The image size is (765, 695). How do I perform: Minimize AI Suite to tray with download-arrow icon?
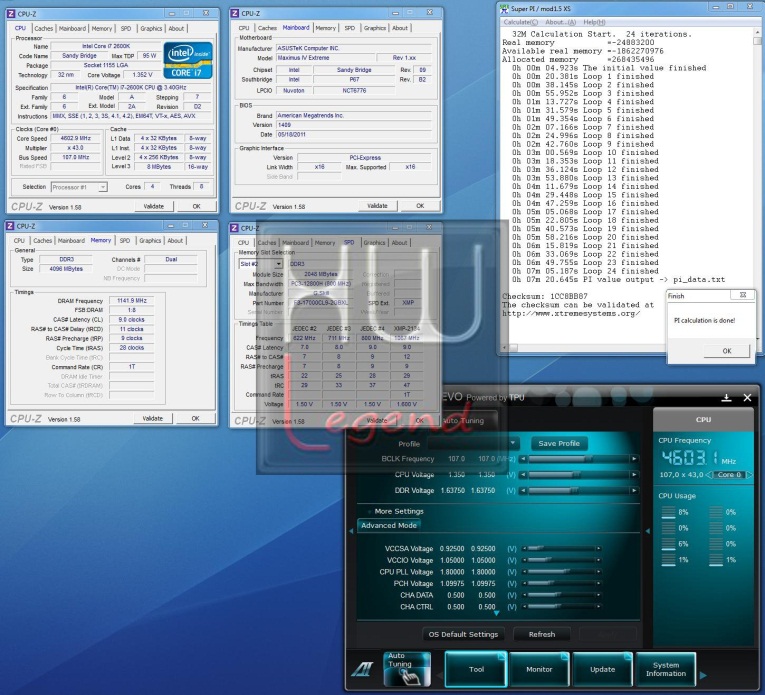point(726,397)
